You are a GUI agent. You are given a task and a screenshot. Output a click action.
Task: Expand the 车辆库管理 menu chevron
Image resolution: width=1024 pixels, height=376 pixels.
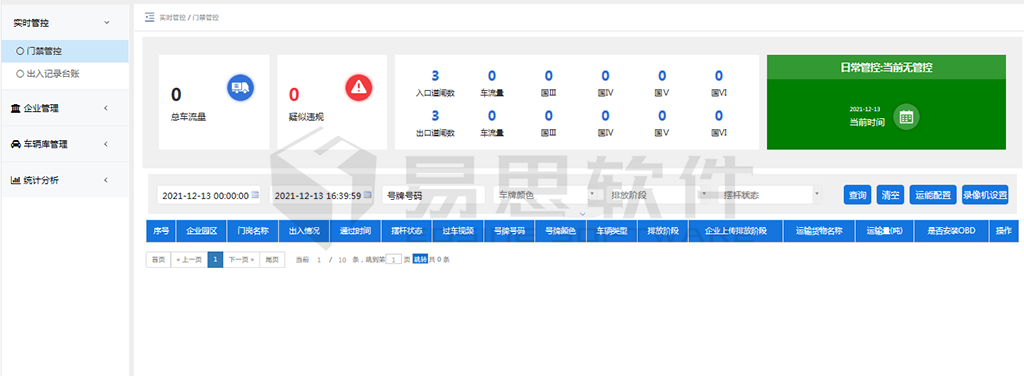tap(106, 144)
